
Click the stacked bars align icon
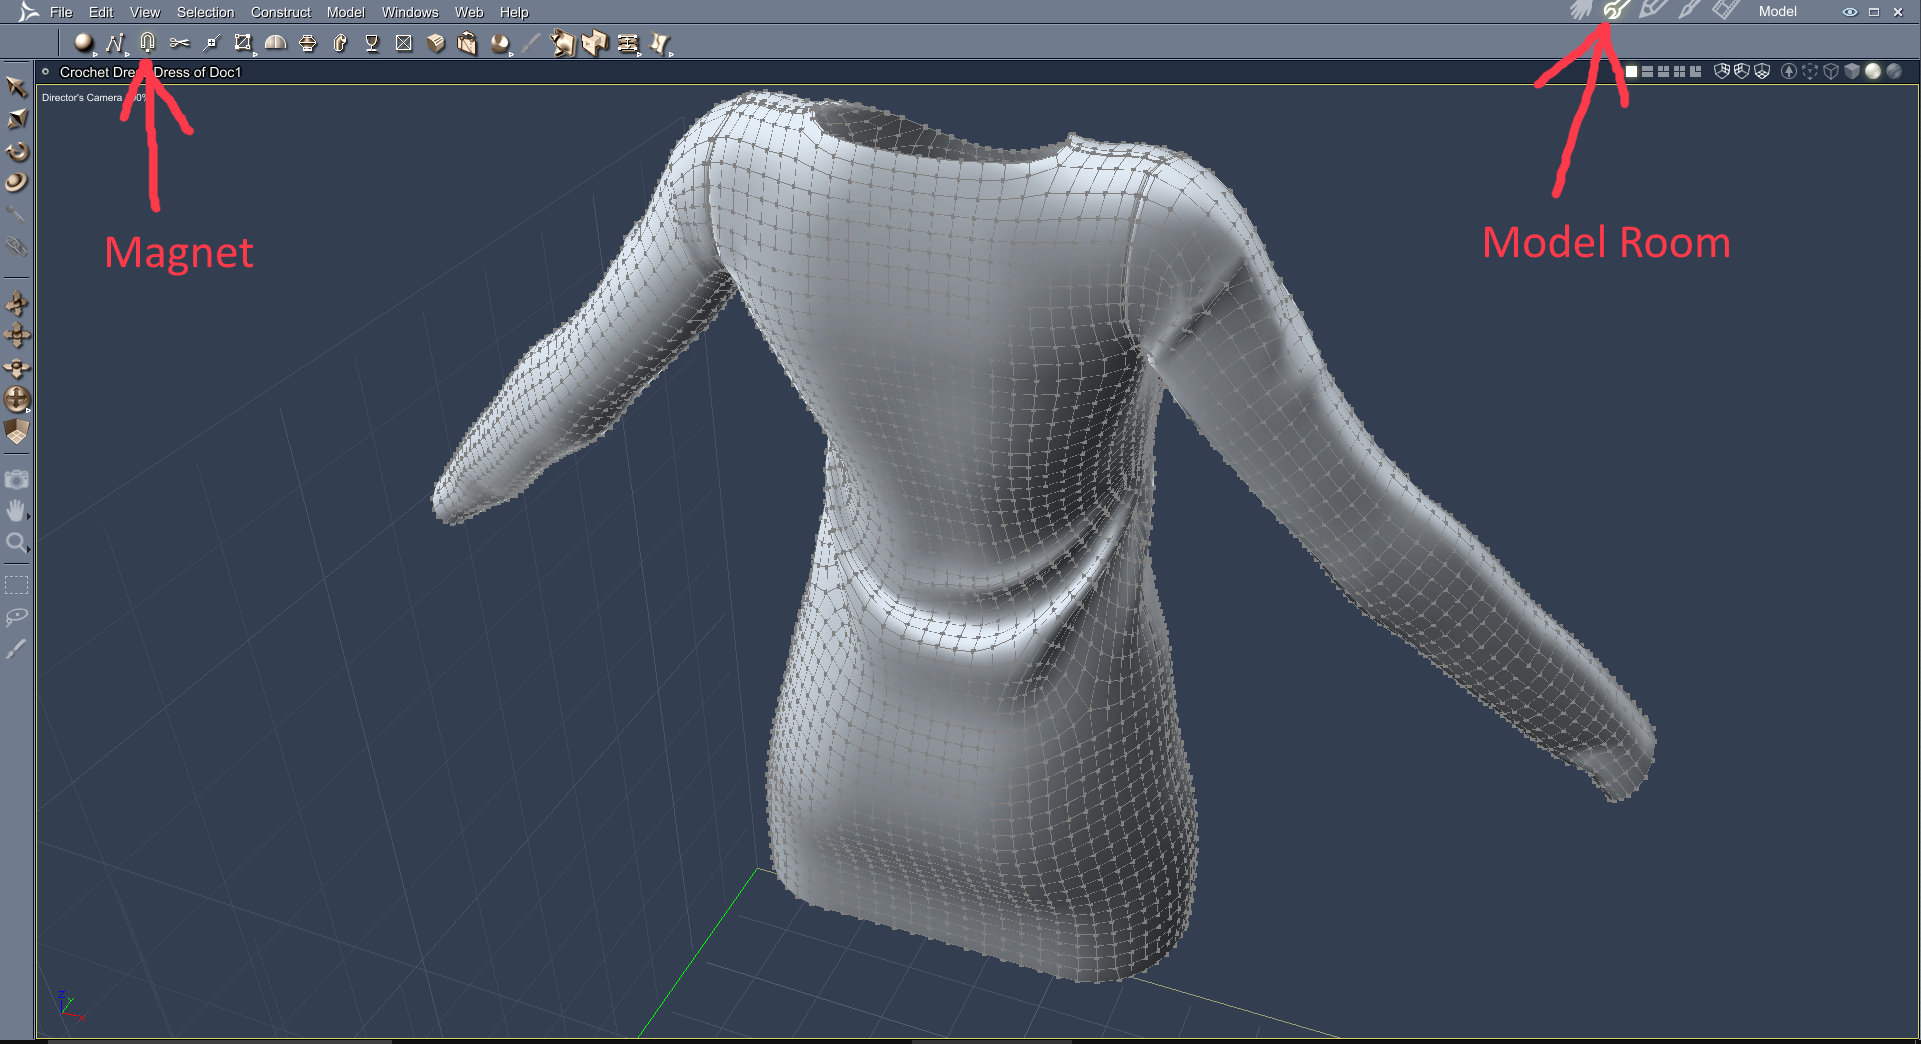click(x=628, y=42)
